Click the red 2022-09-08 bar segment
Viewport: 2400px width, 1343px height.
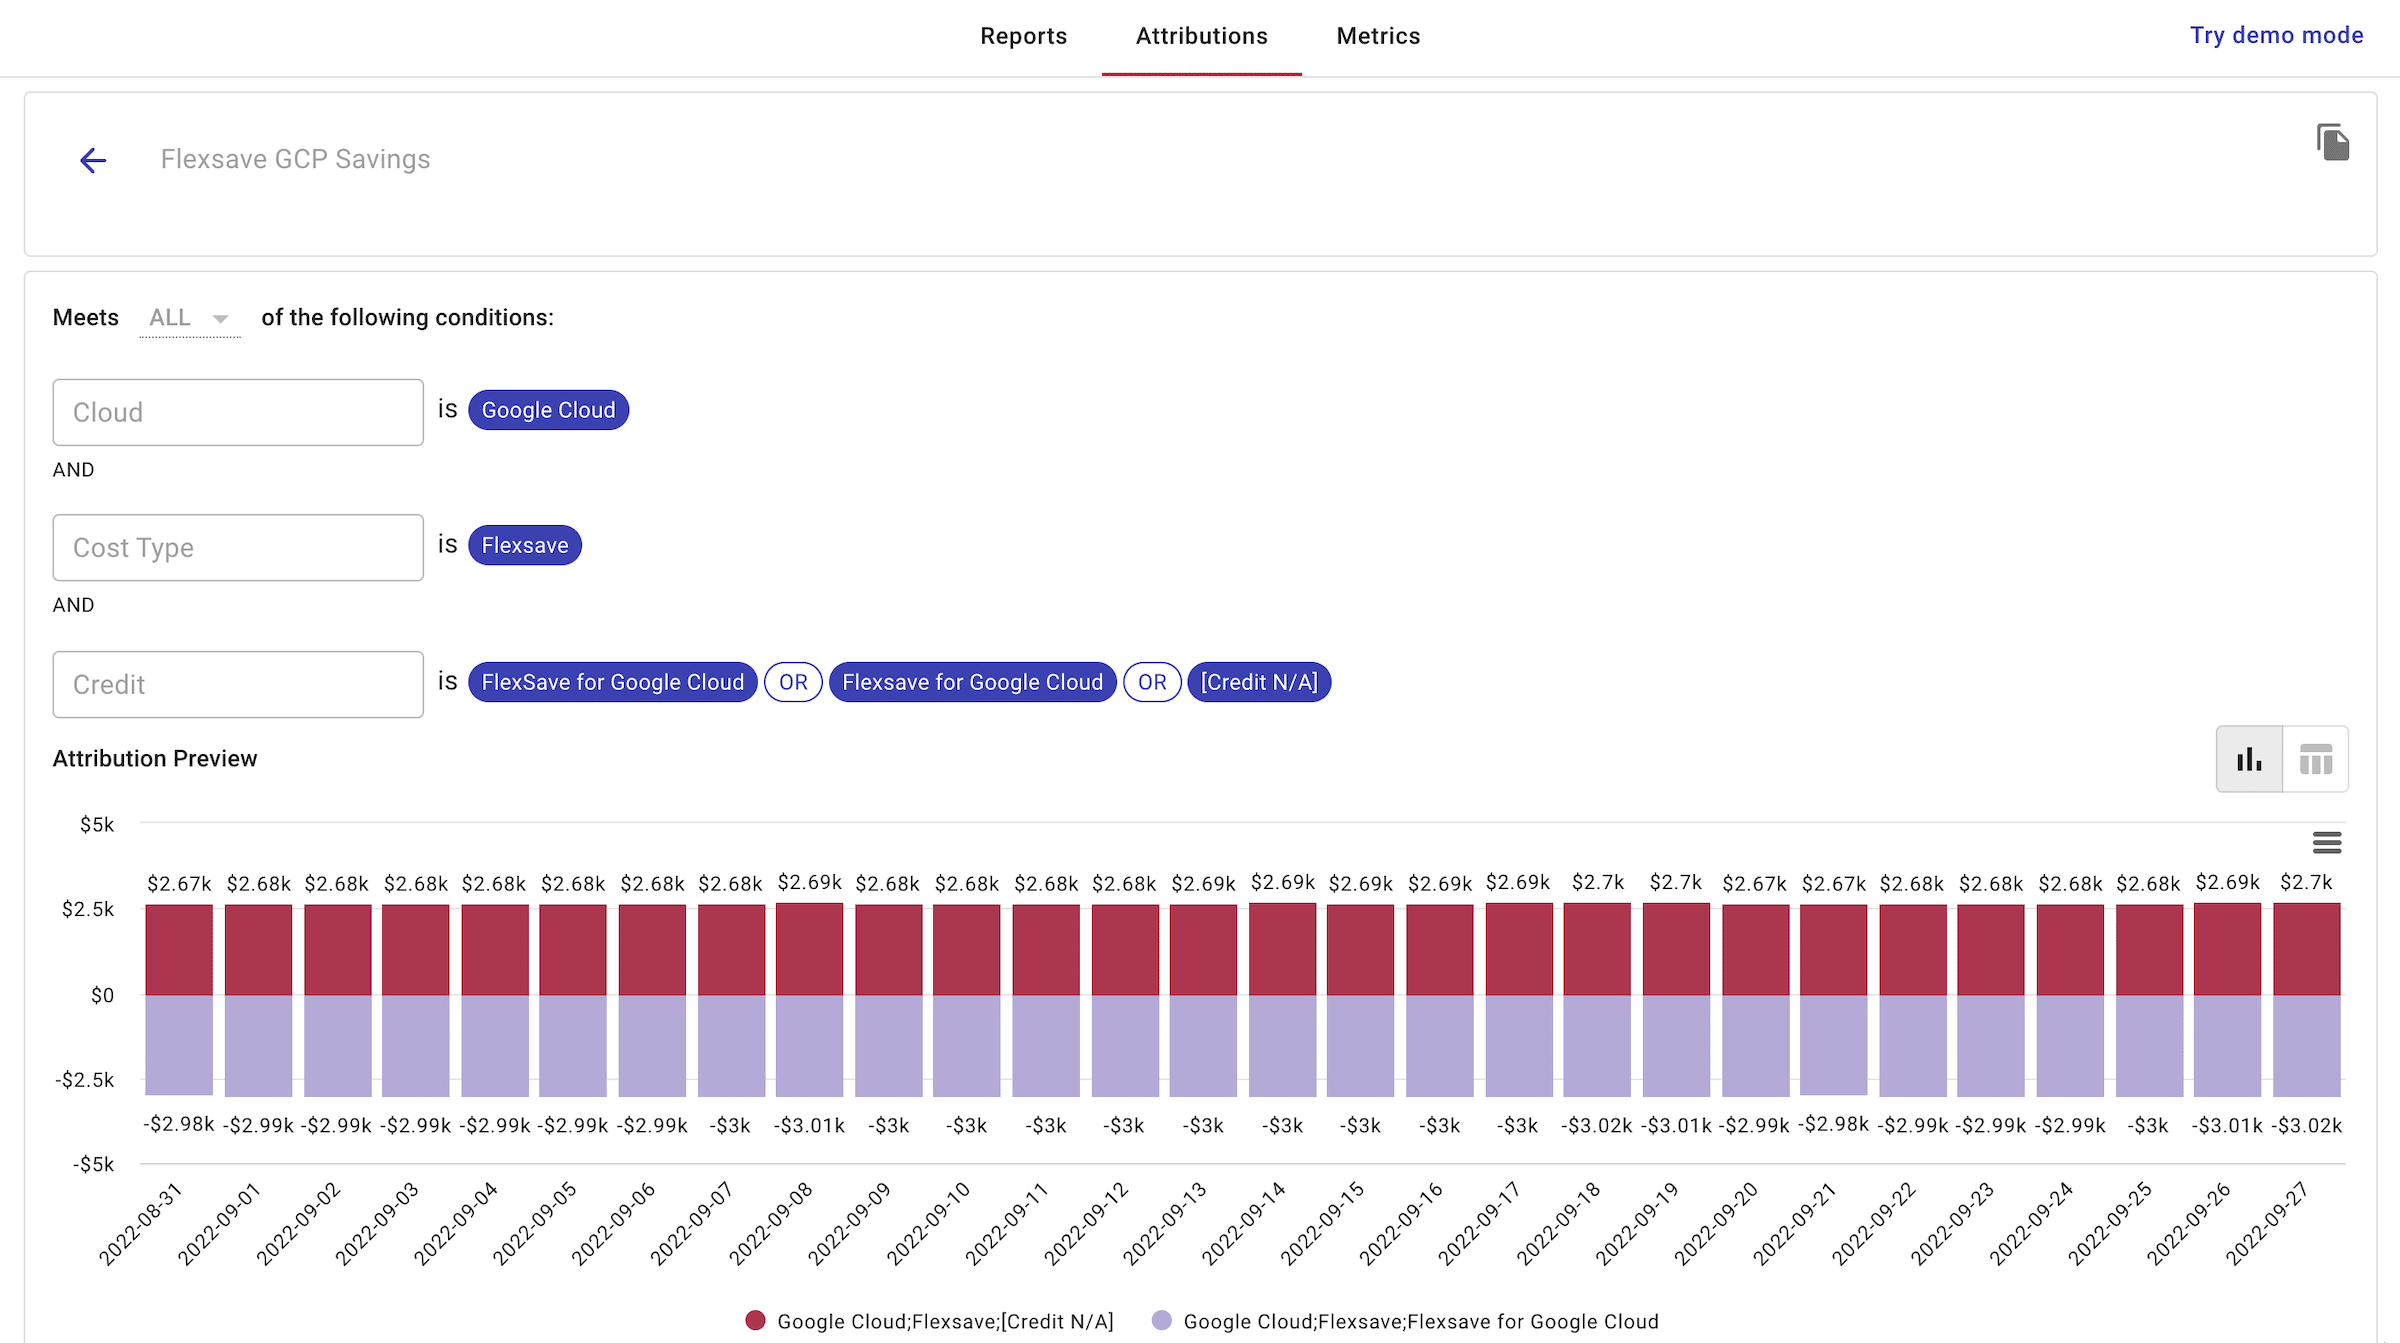point(809,949)
